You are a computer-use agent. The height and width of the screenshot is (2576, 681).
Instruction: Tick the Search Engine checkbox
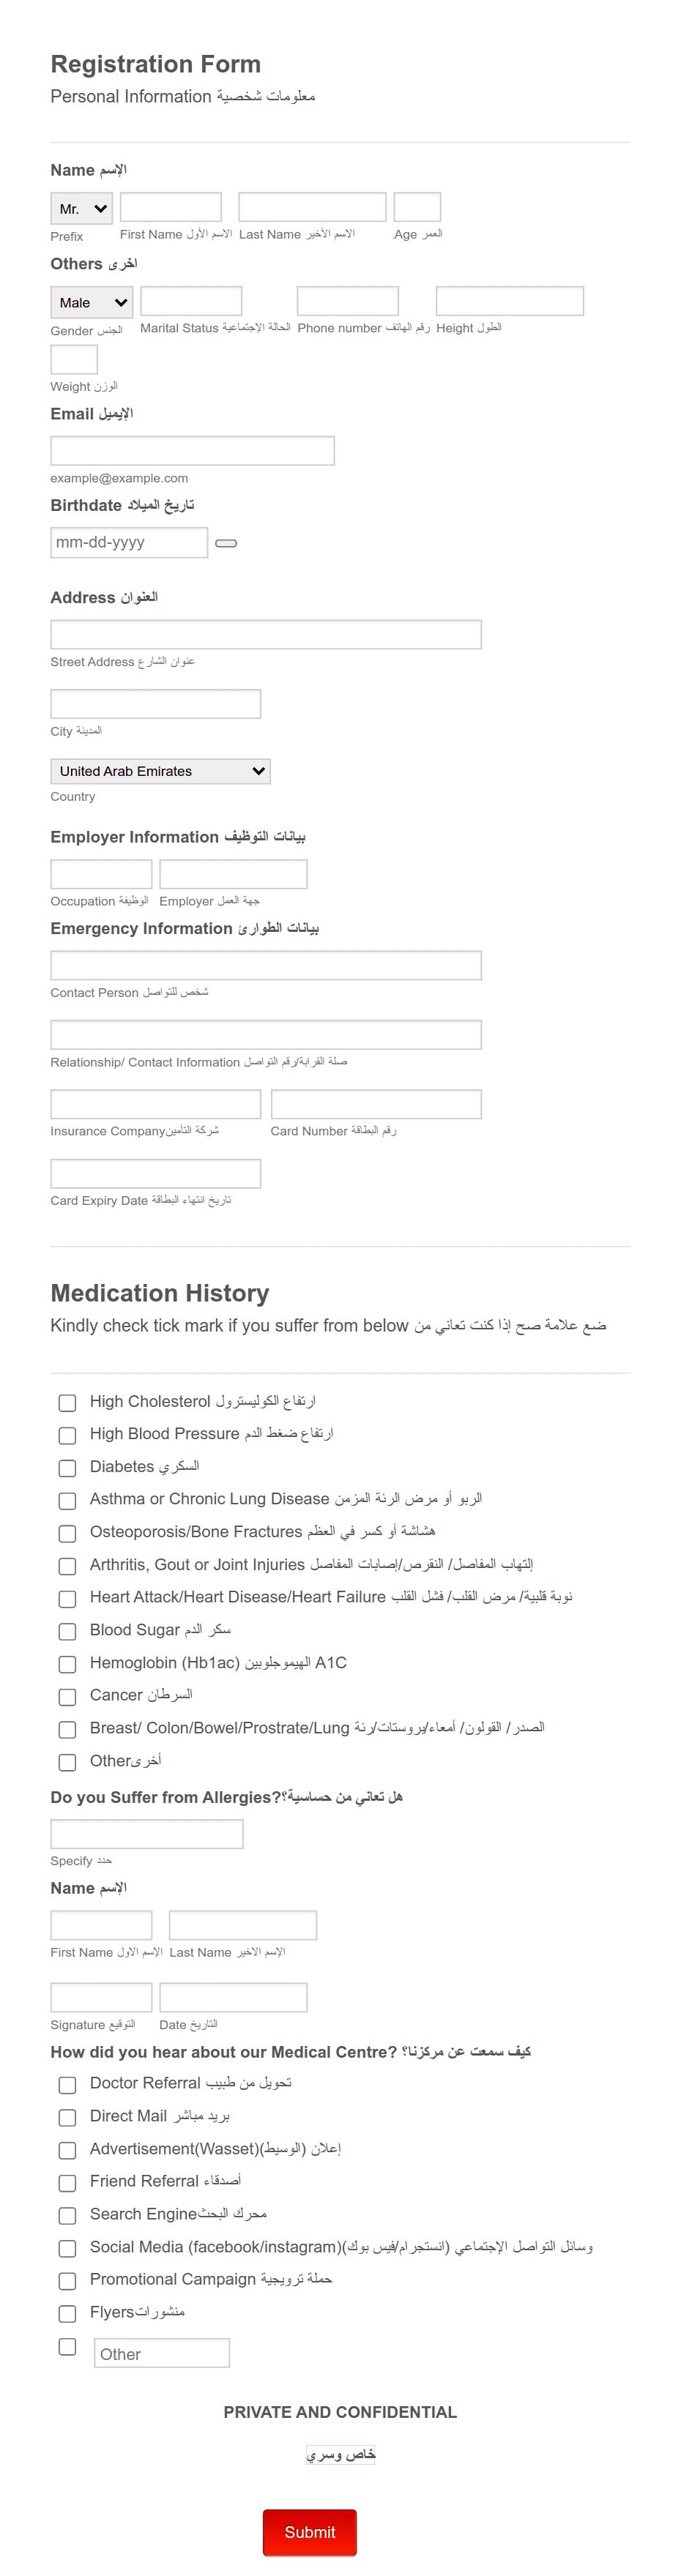(67, 2216)
